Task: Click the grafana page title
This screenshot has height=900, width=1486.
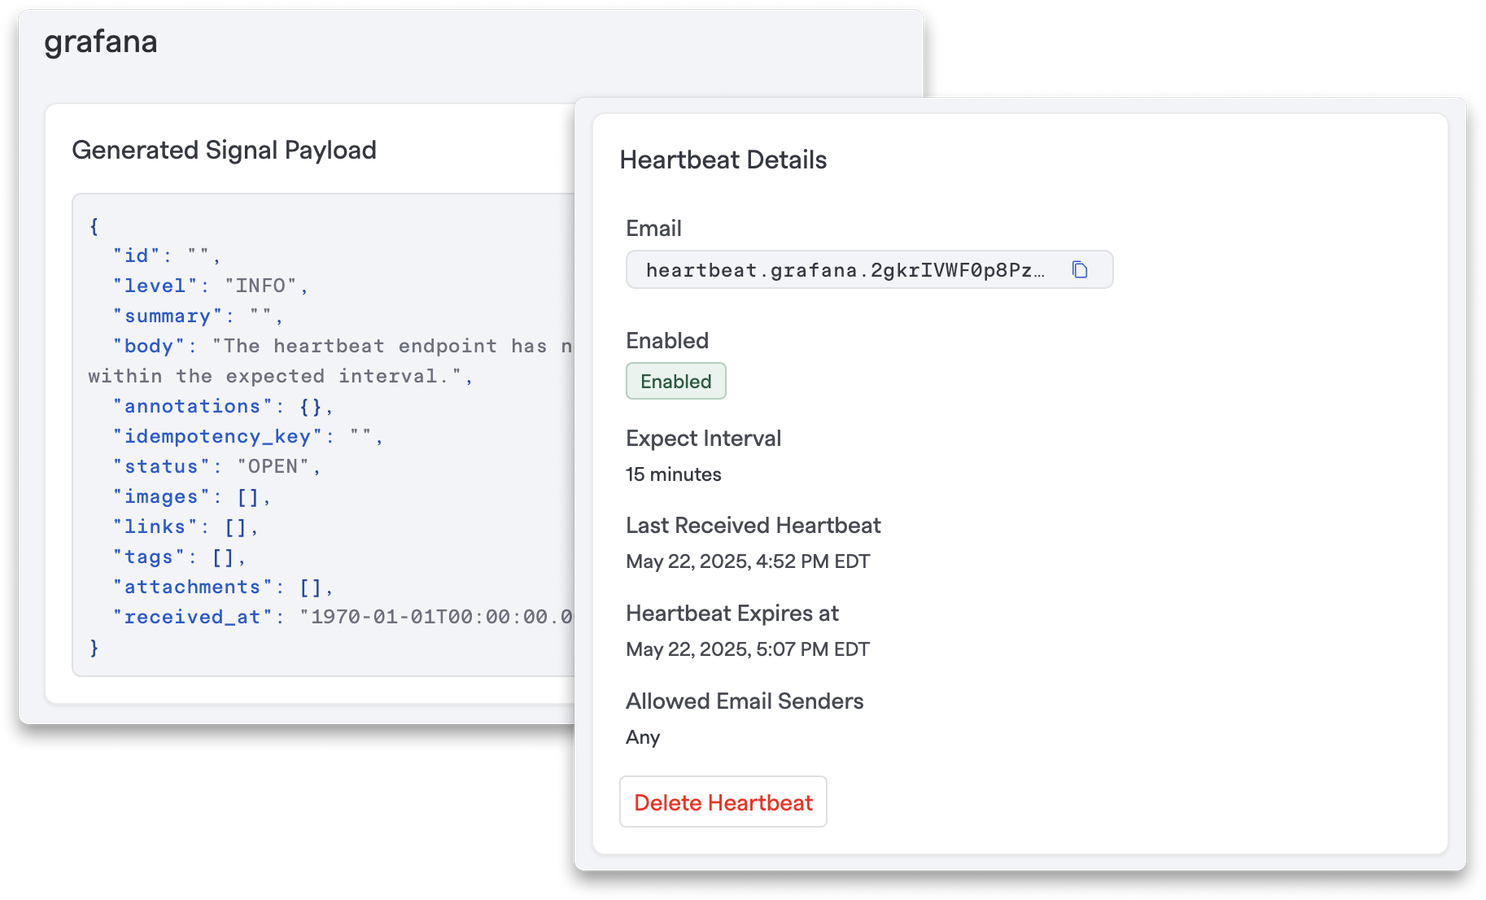Action: [x=101, y=42]
